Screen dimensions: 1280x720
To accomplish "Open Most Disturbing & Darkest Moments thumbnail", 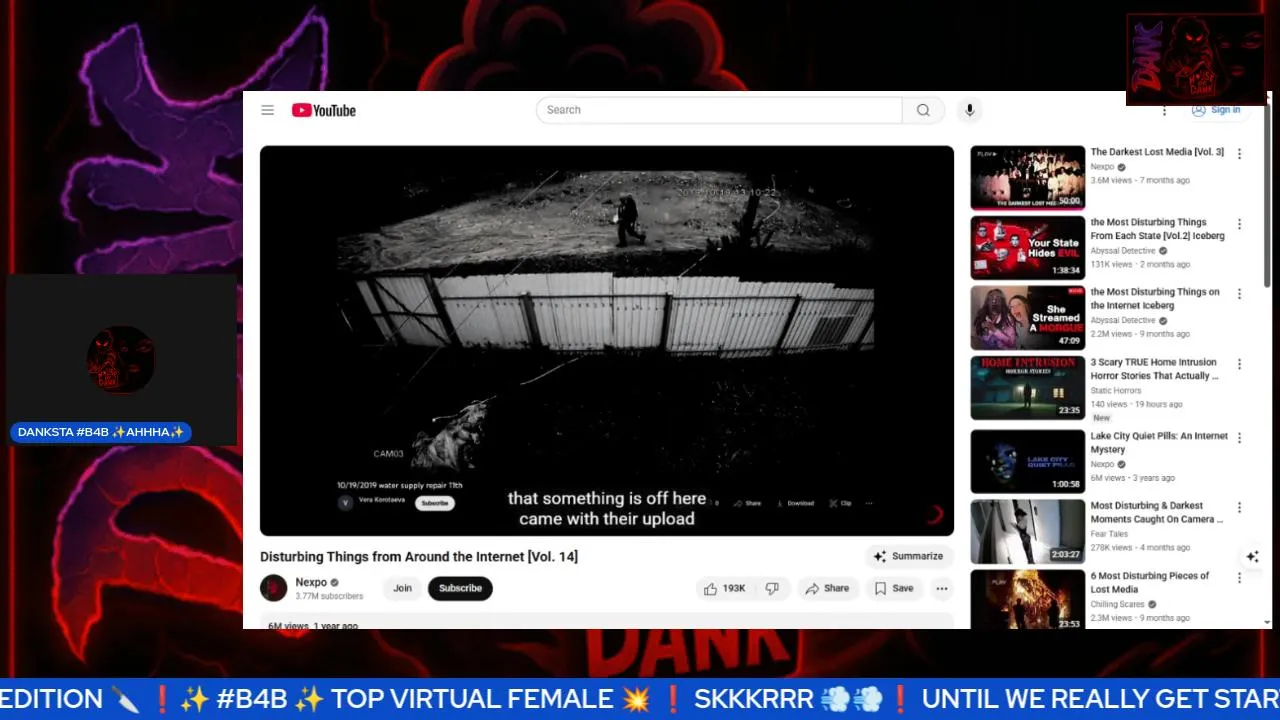I will click(x=1027, y=532).
